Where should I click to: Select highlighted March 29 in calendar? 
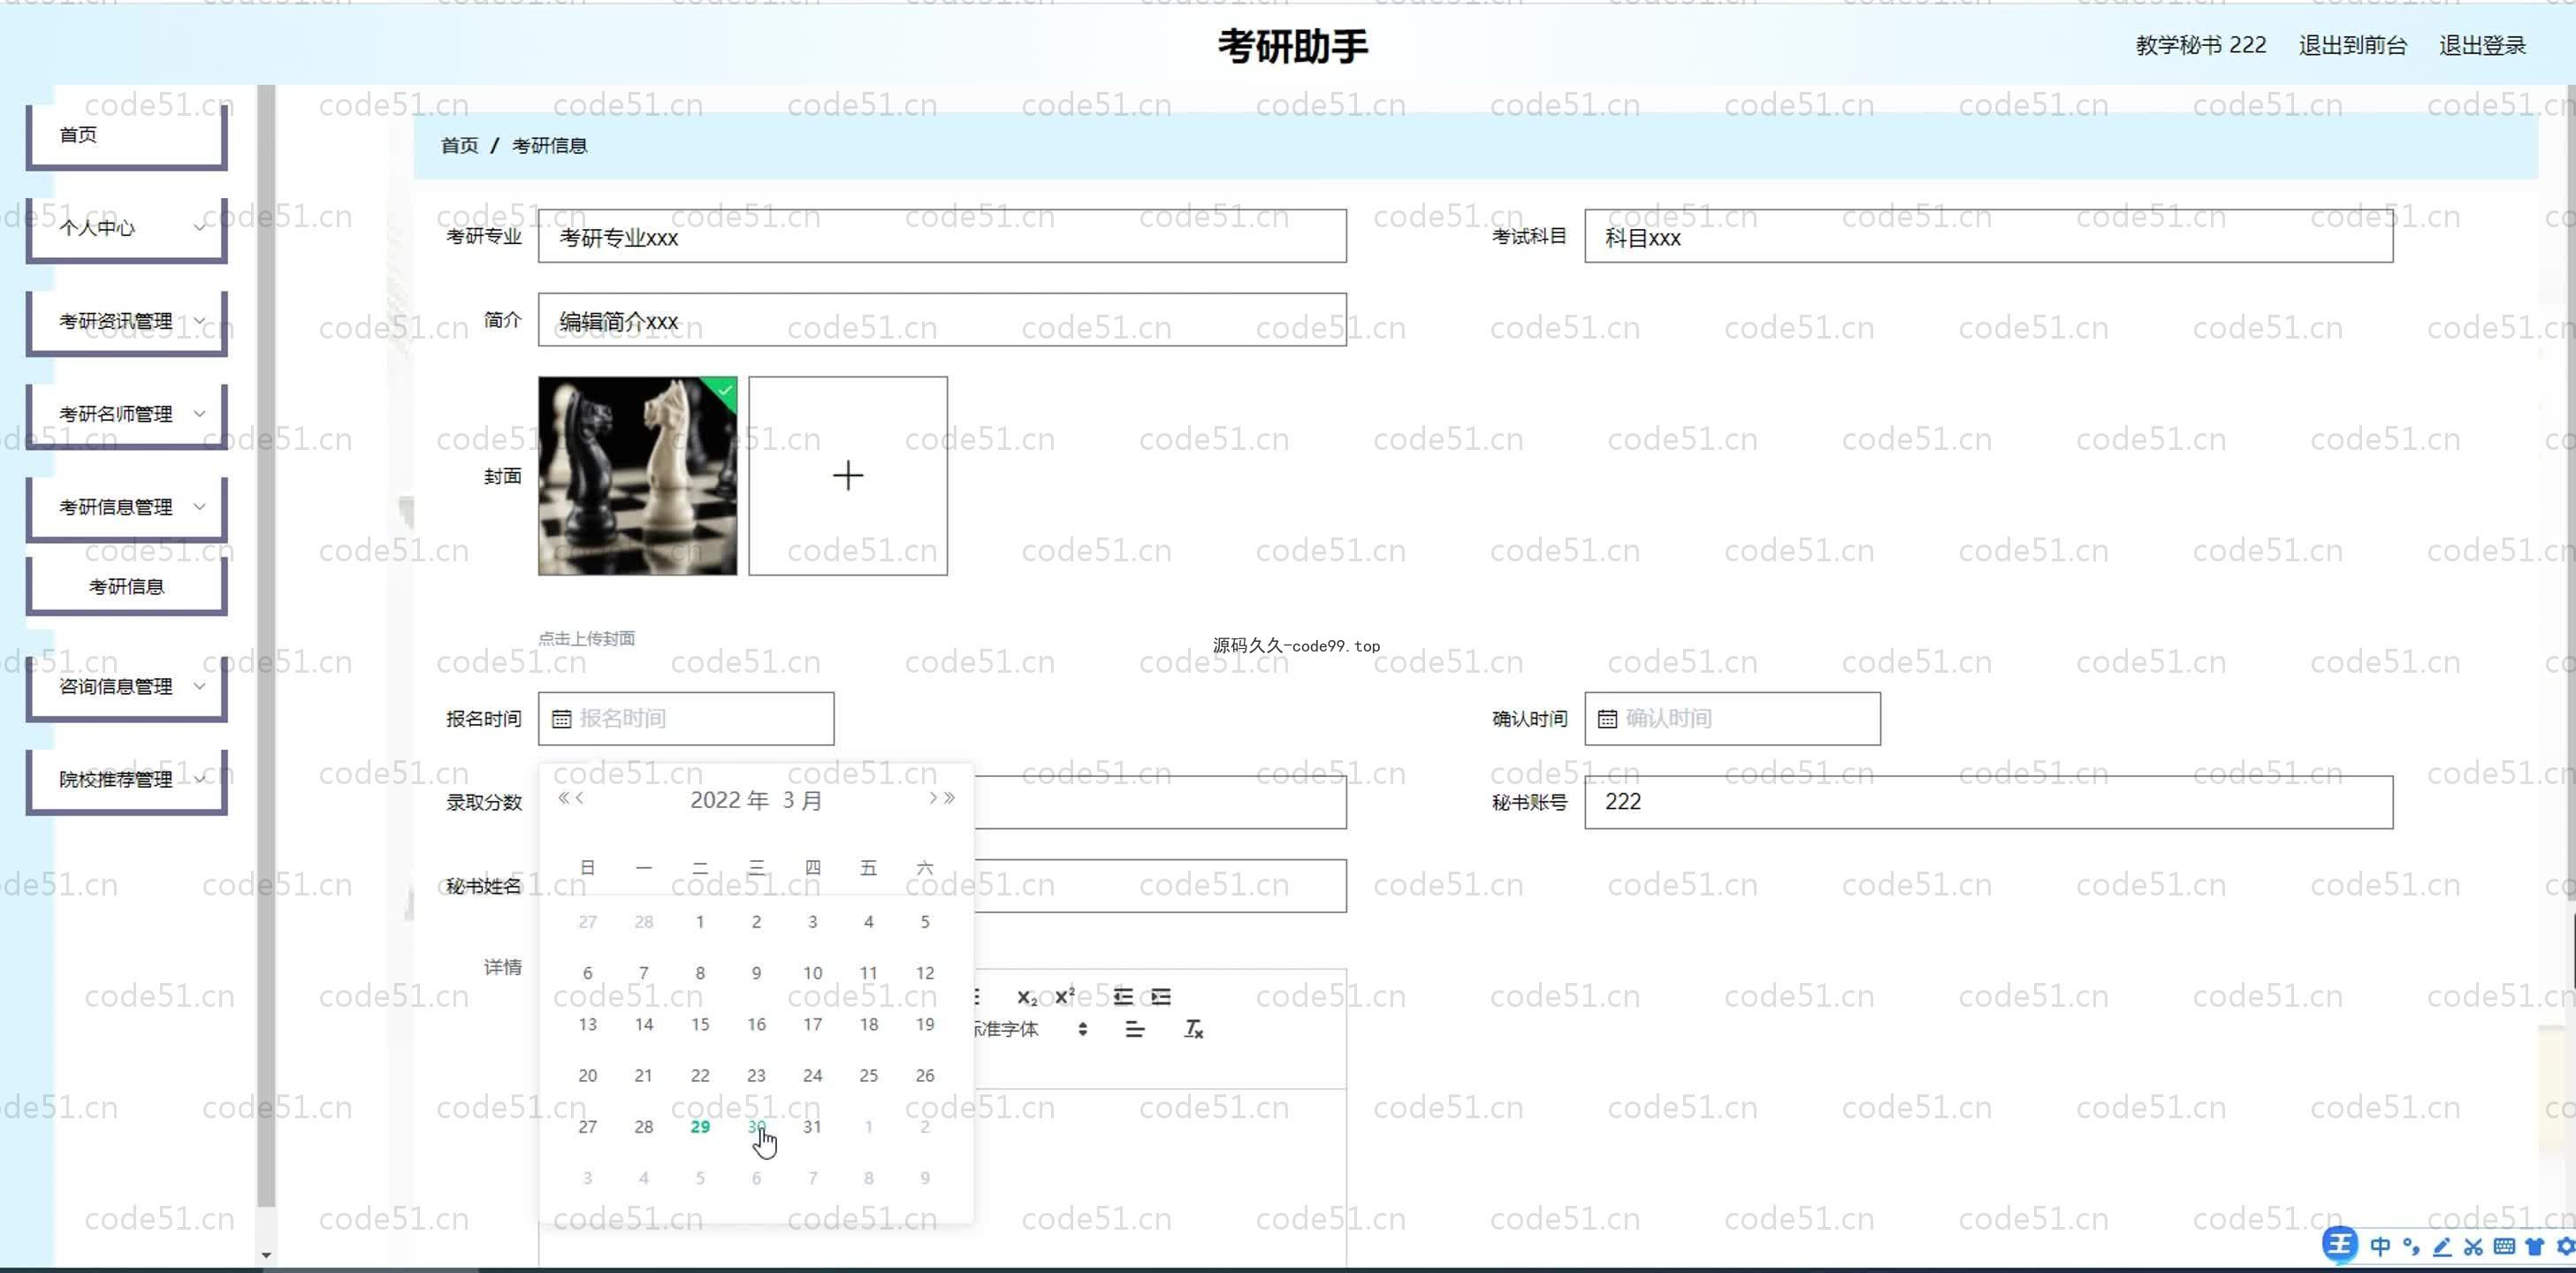(700, 1127)
